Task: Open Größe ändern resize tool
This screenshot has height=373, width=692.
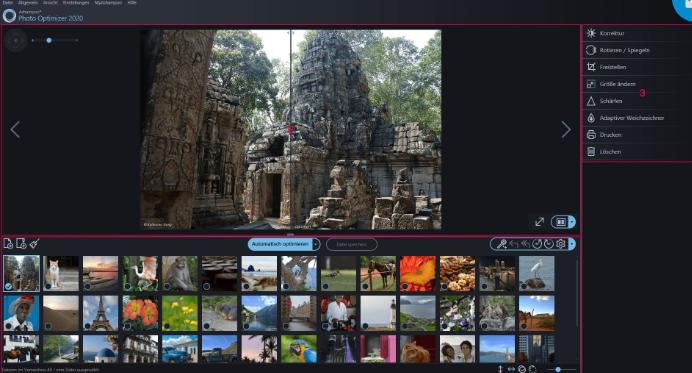Action: (x=637, y=84)
